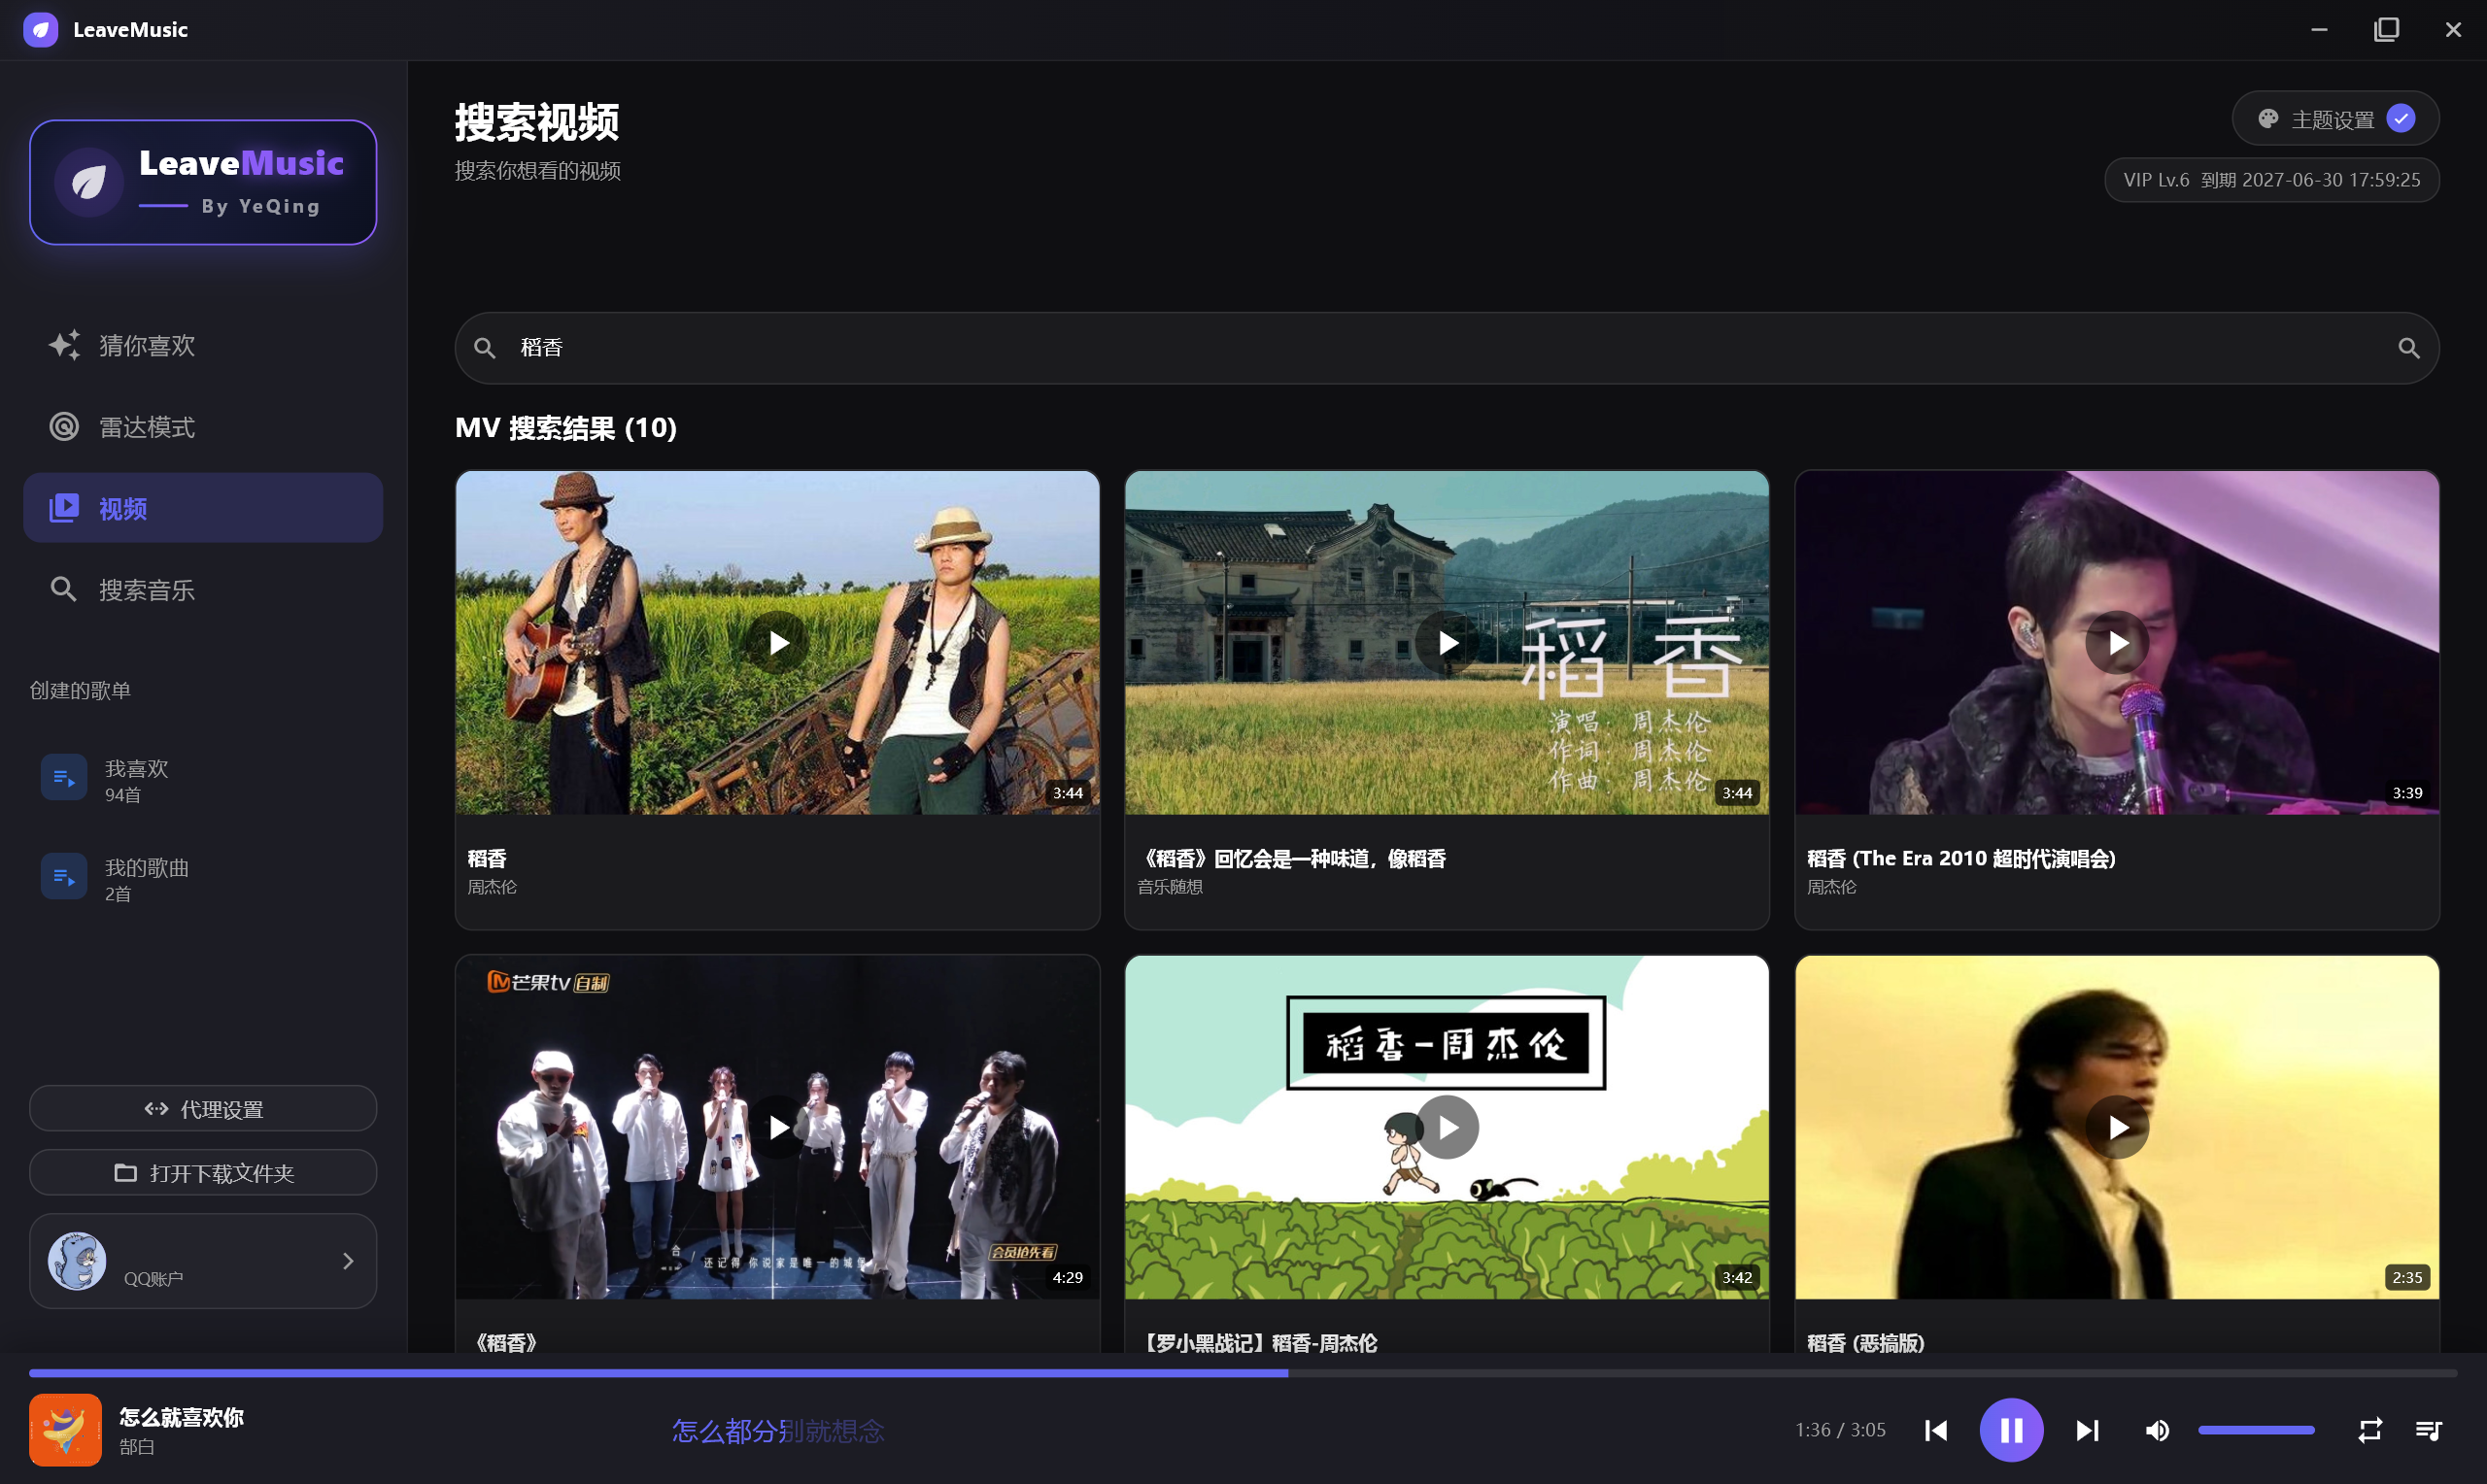
Task: Click the magnifier at right of search bar
Action: pos(2409,348)
